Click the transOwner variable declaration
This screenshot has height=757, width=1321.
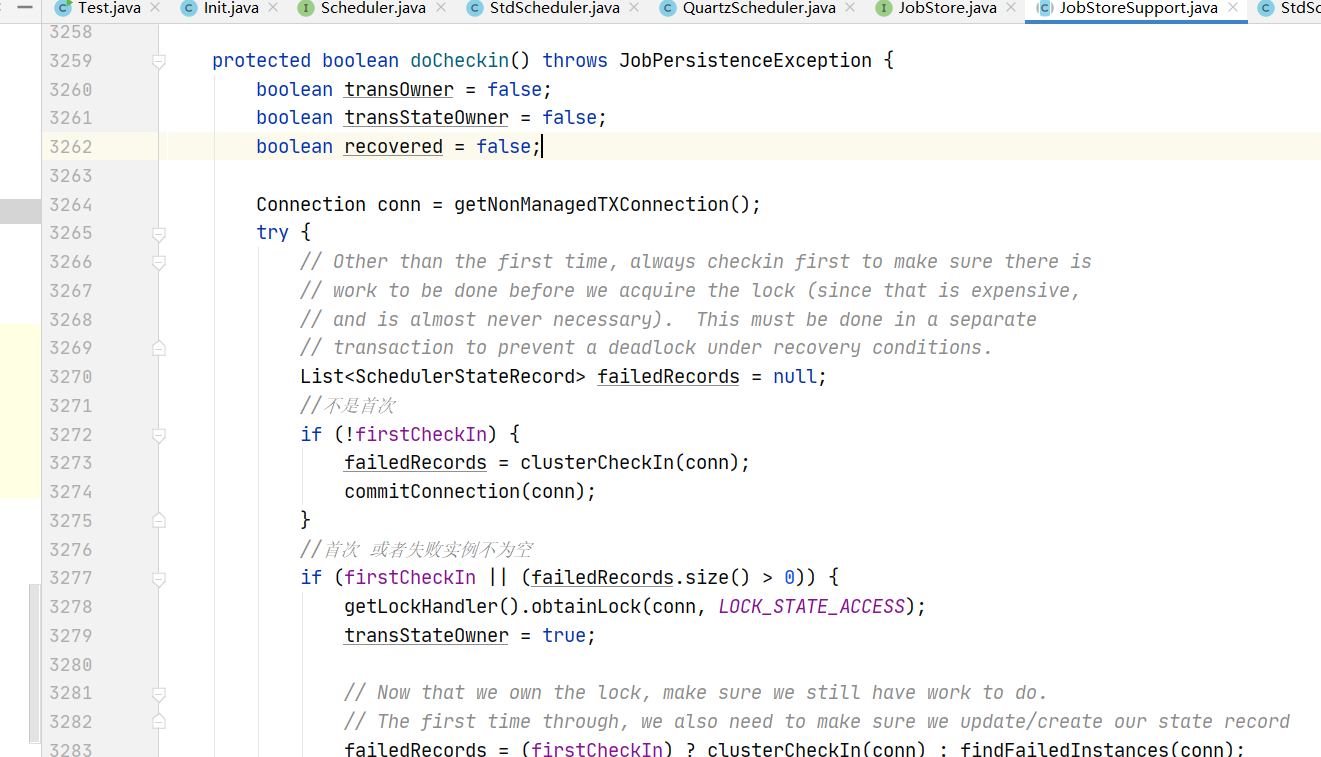click(399, 90)
